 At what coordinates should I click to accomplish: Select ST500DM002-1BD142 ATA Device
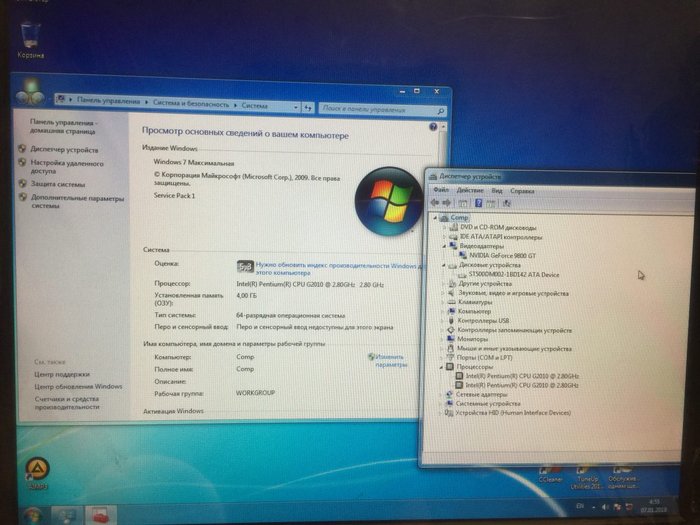point(513,275)
